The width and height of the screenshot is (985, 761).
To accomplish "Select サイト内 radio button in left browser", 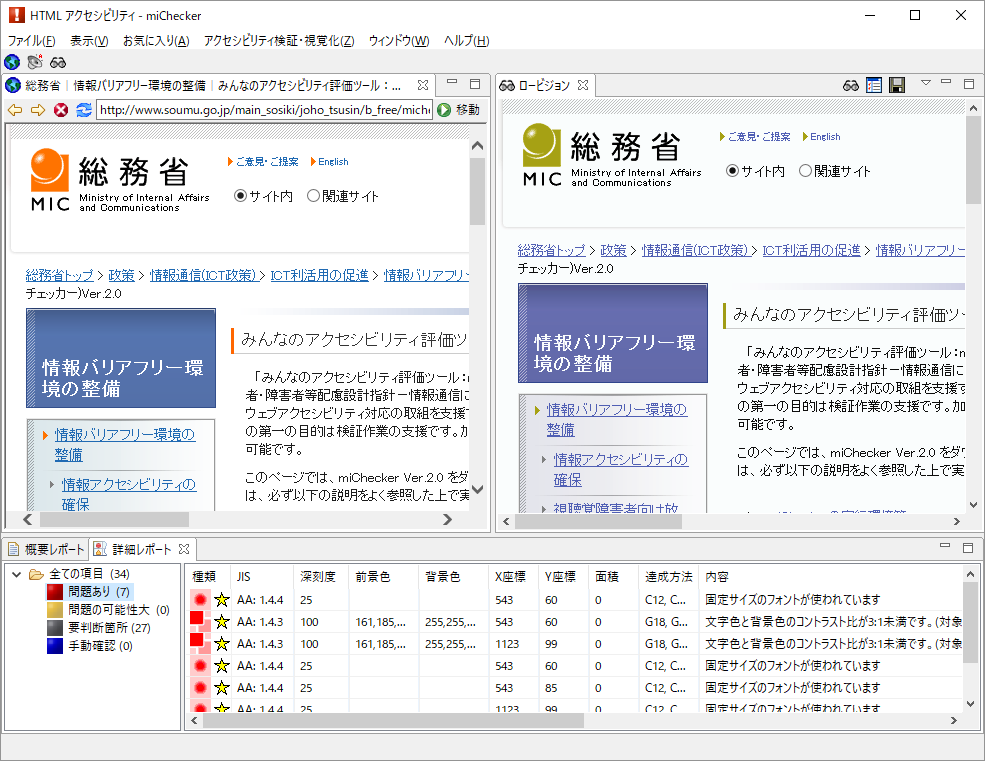I will pos(240,196).
